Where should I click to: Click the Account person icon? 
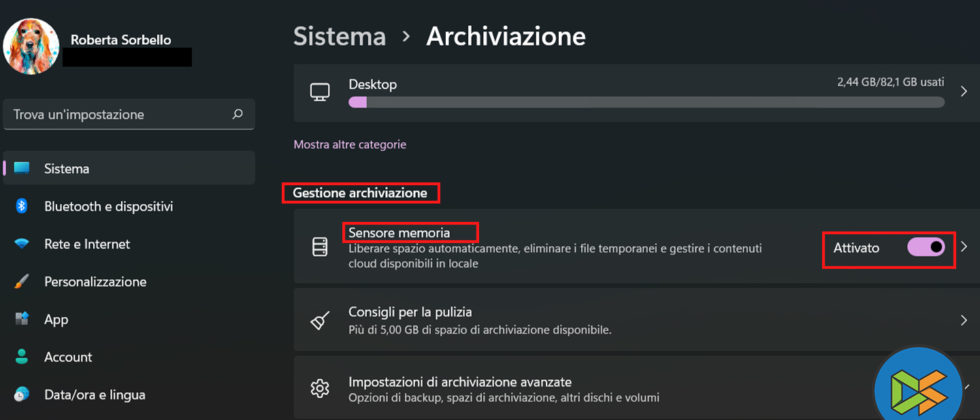(x=21, y=357)
